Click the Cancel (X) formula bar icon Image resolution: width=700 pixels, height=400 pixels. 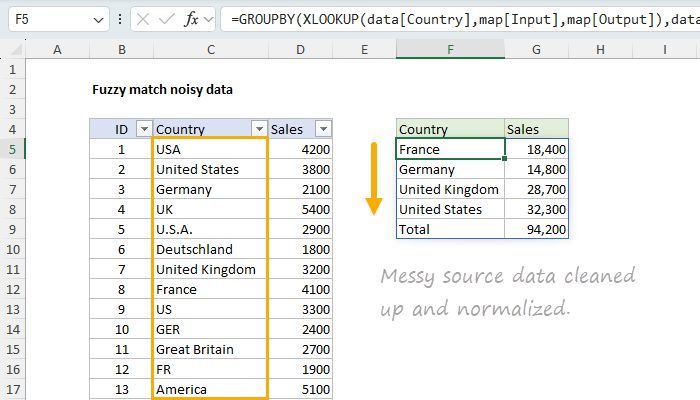click(143, 19)
